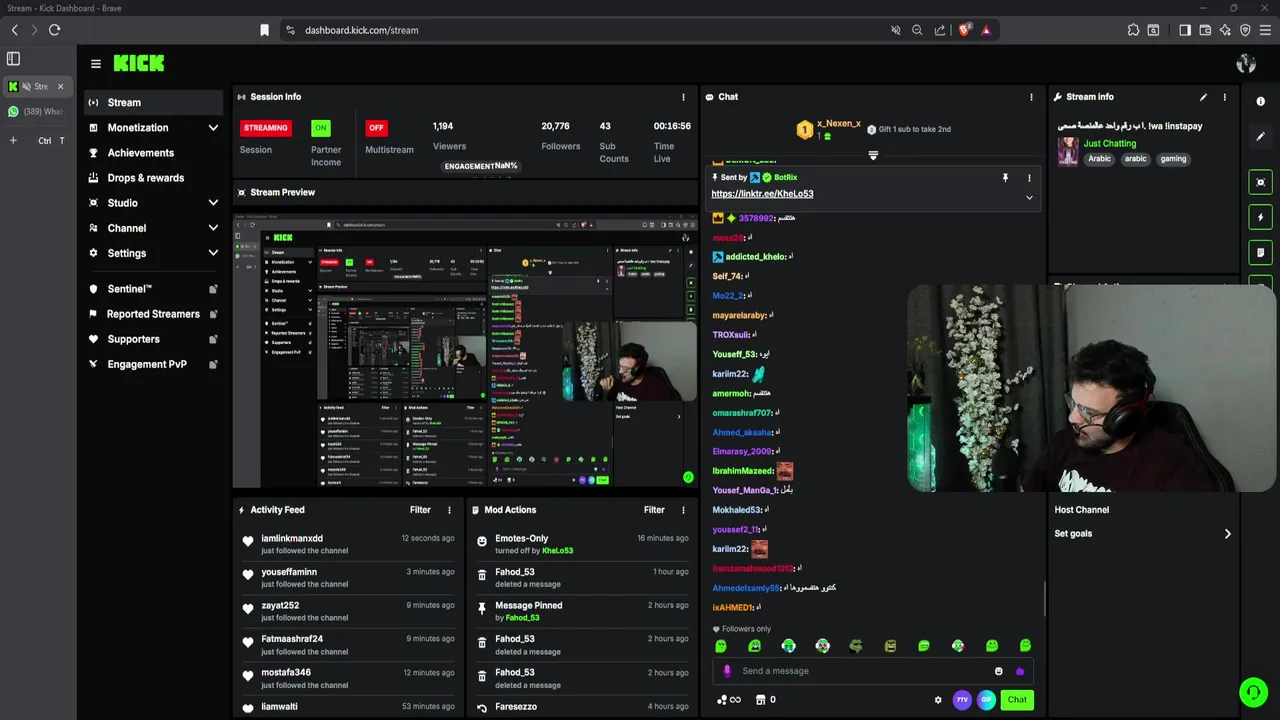Click the lightning bolt icon in right widget rail
The image size is (1280, 720).
(1260, 217)
